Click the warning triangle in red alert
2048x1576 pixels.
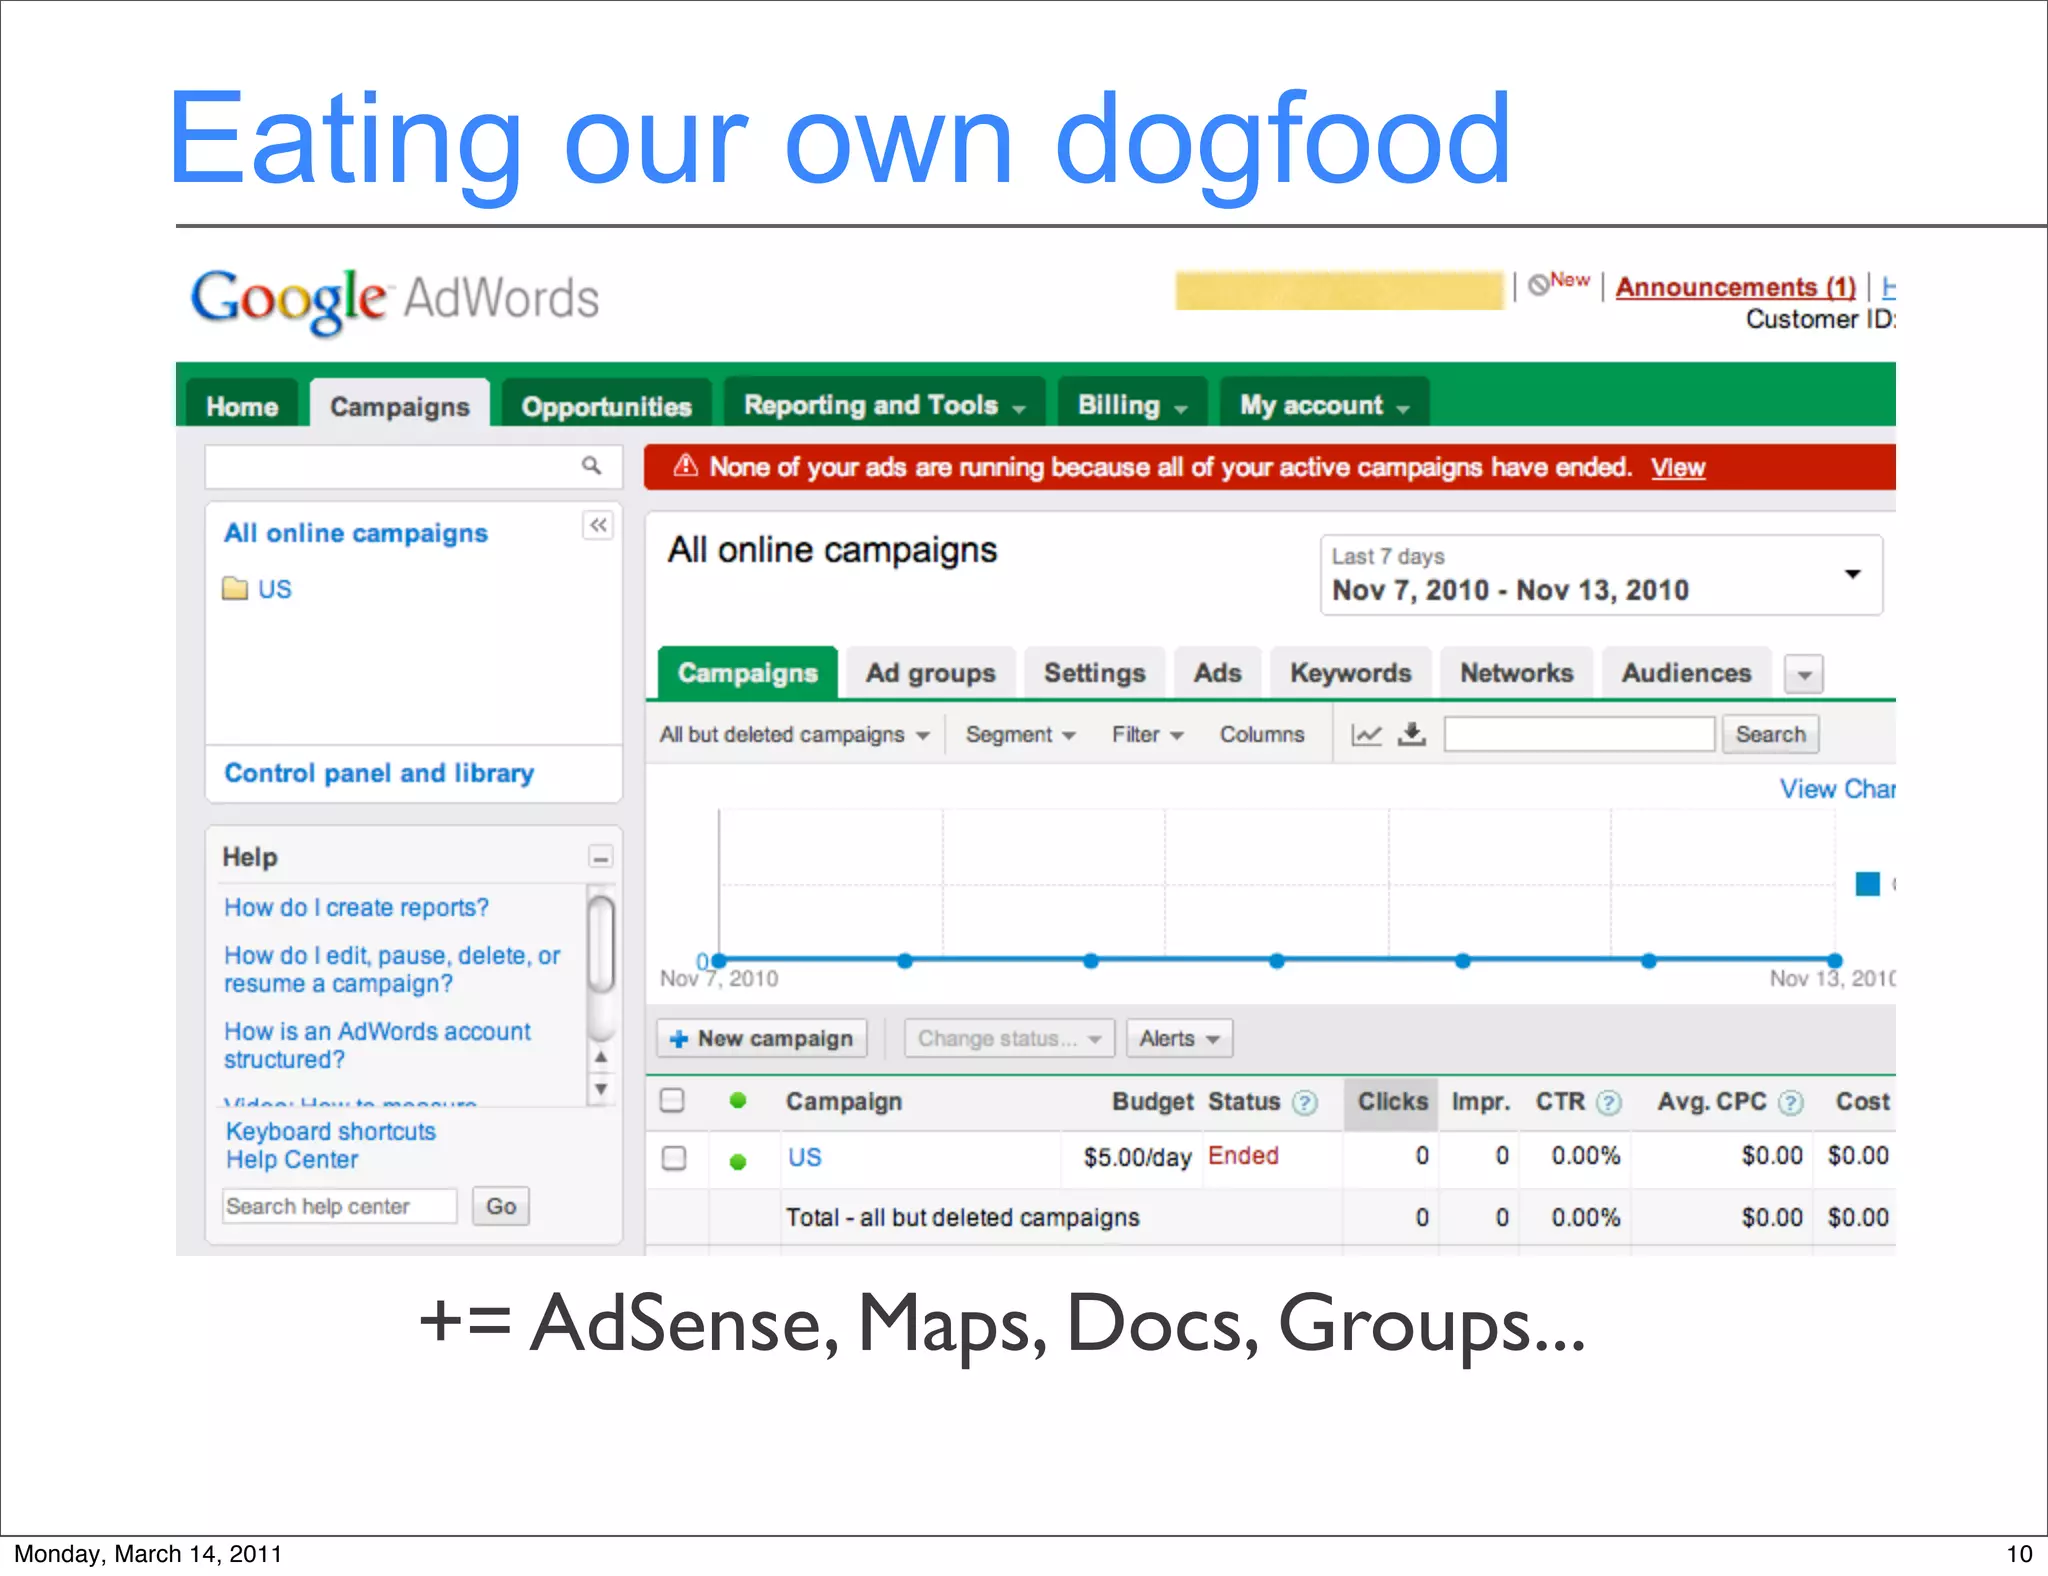click(x=685, y=466)
